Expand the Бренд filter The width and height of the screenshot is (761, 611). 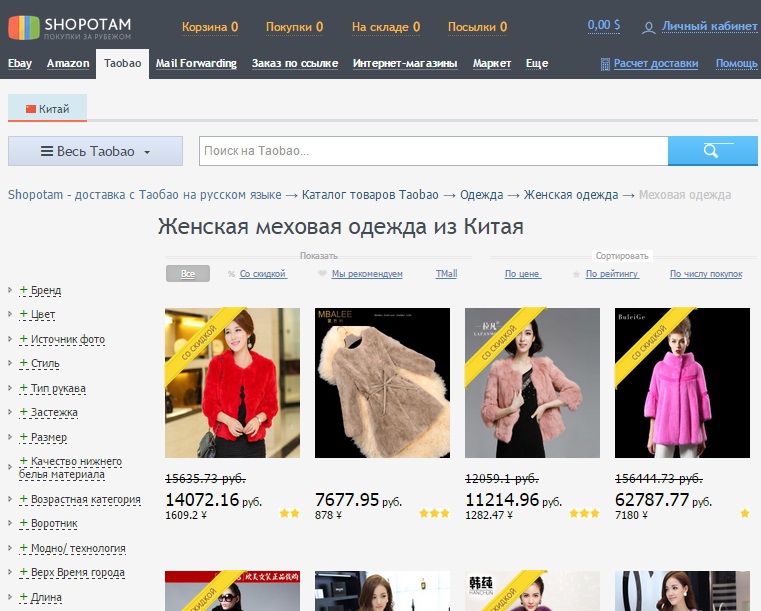[40, 291]
